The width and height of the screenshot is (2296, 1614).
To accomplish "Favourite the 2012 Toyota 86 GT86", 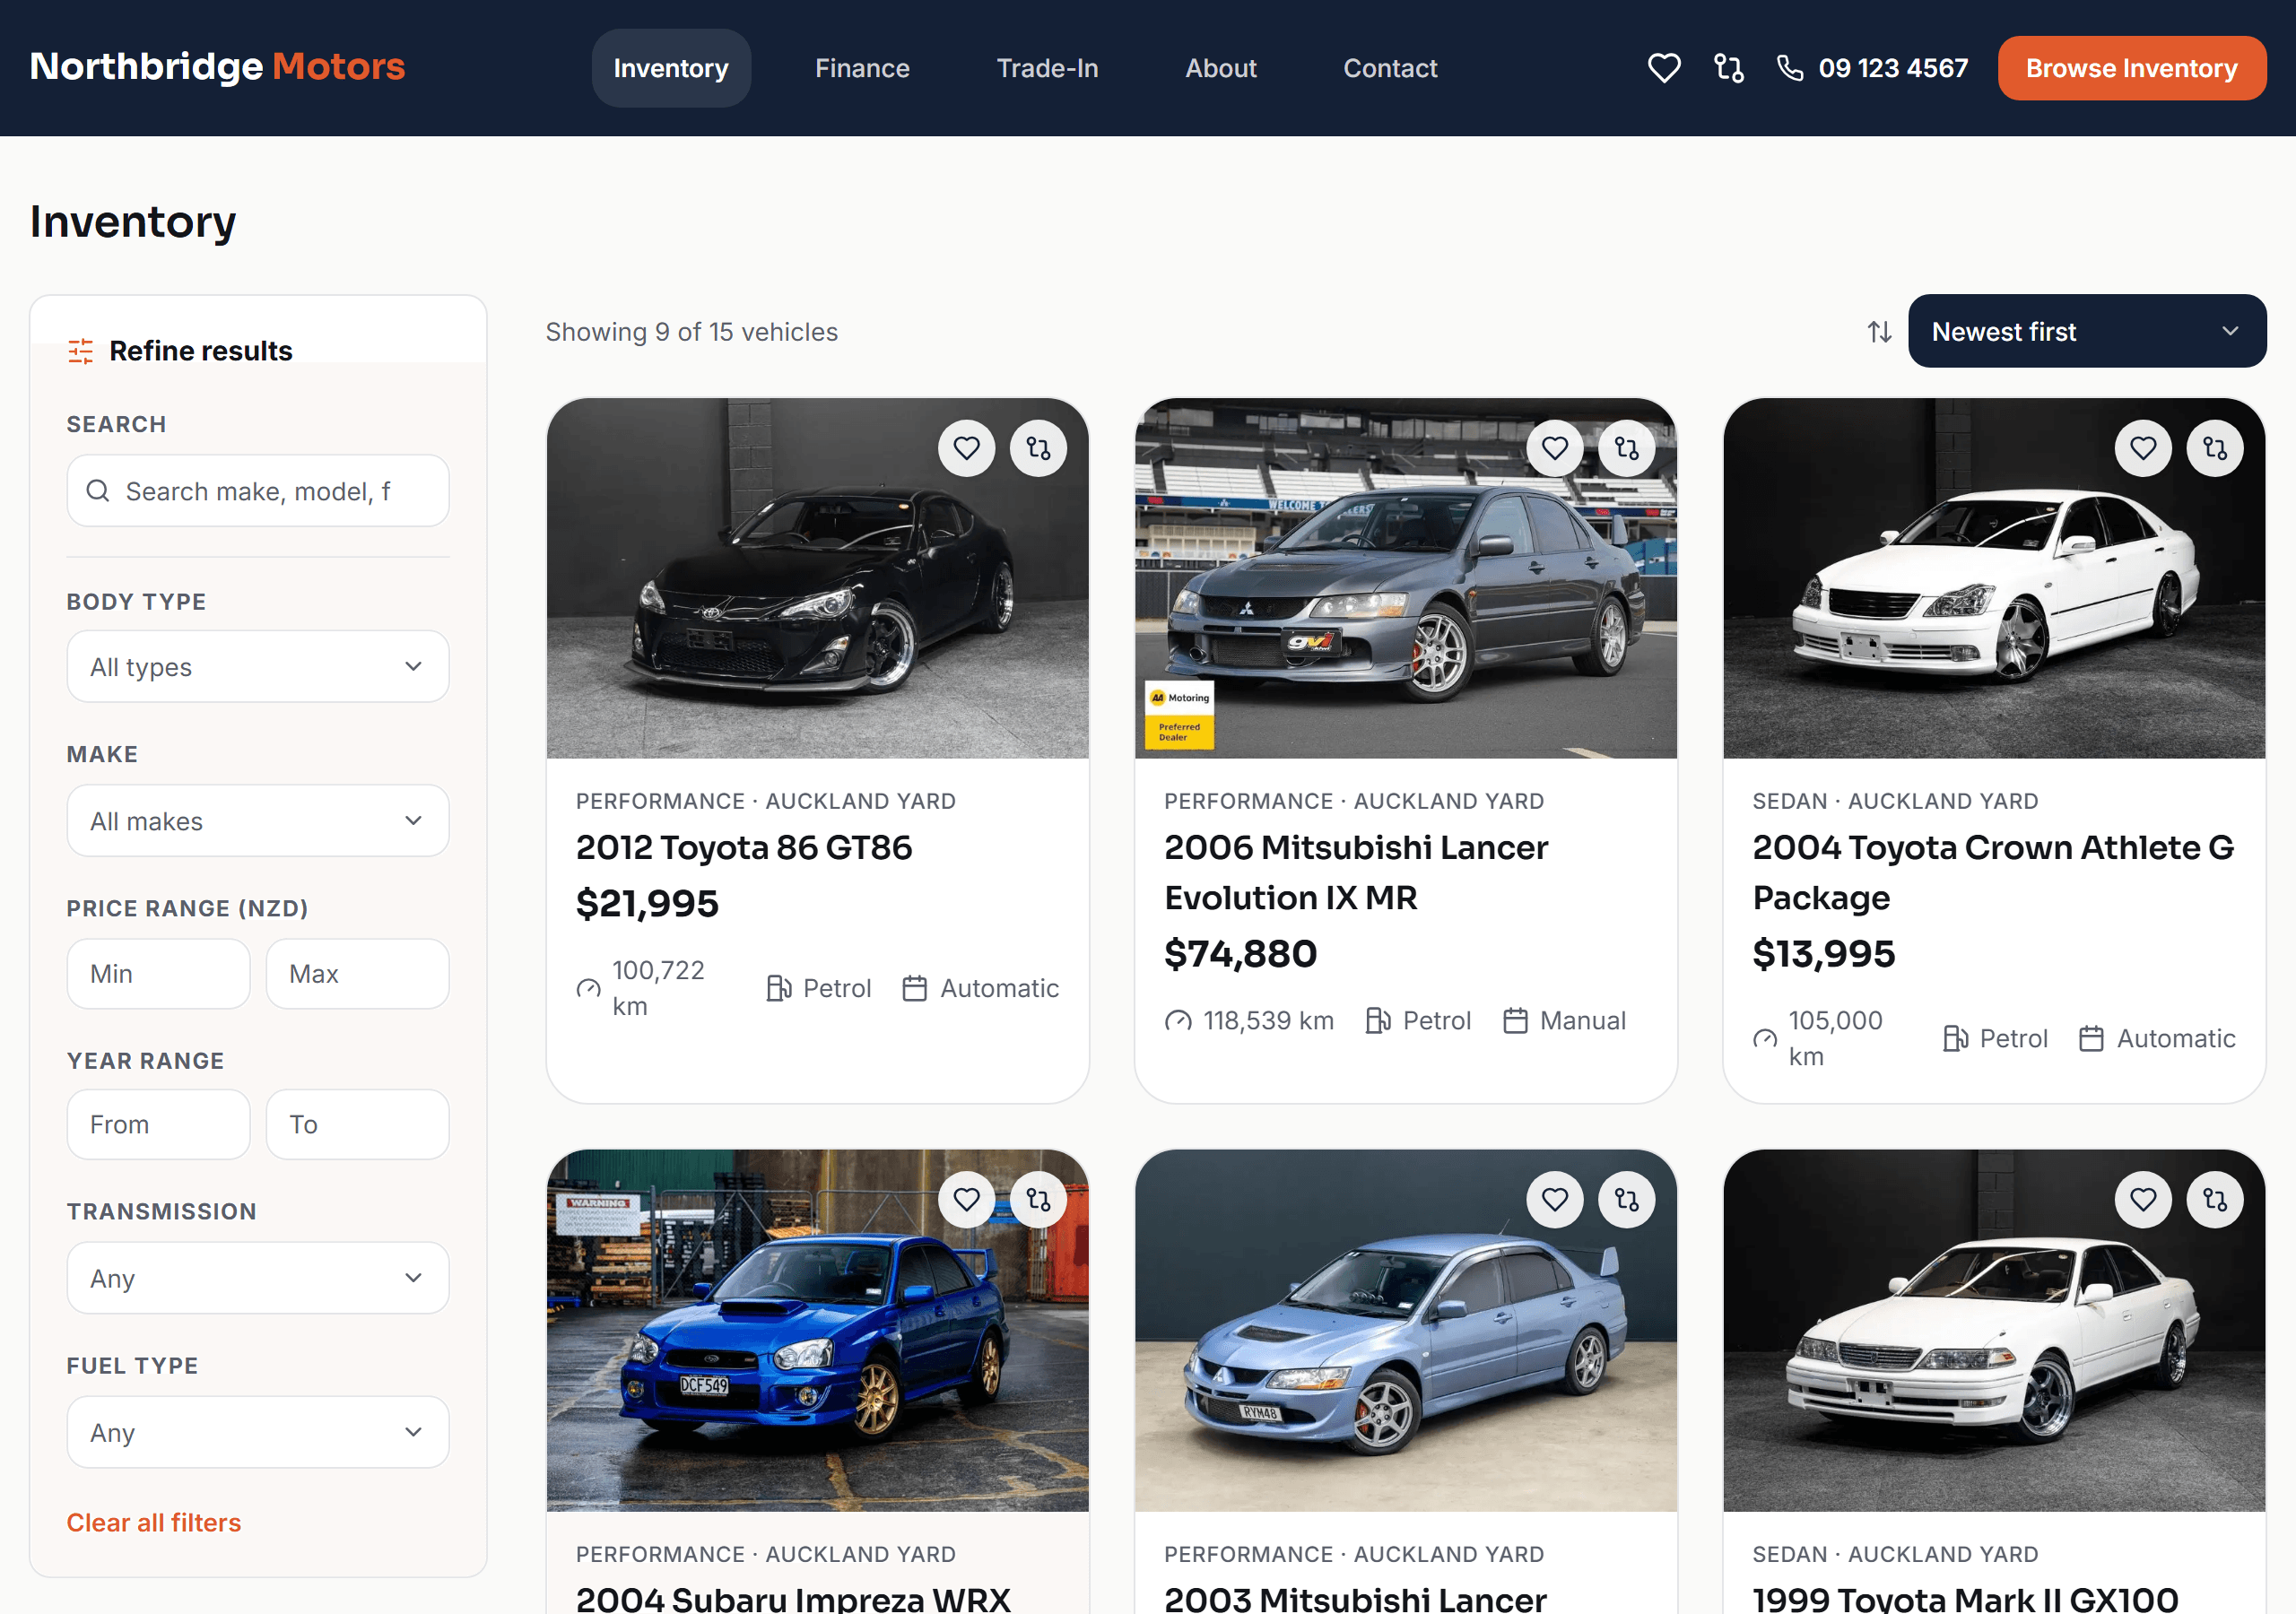I will coord(966,448).
